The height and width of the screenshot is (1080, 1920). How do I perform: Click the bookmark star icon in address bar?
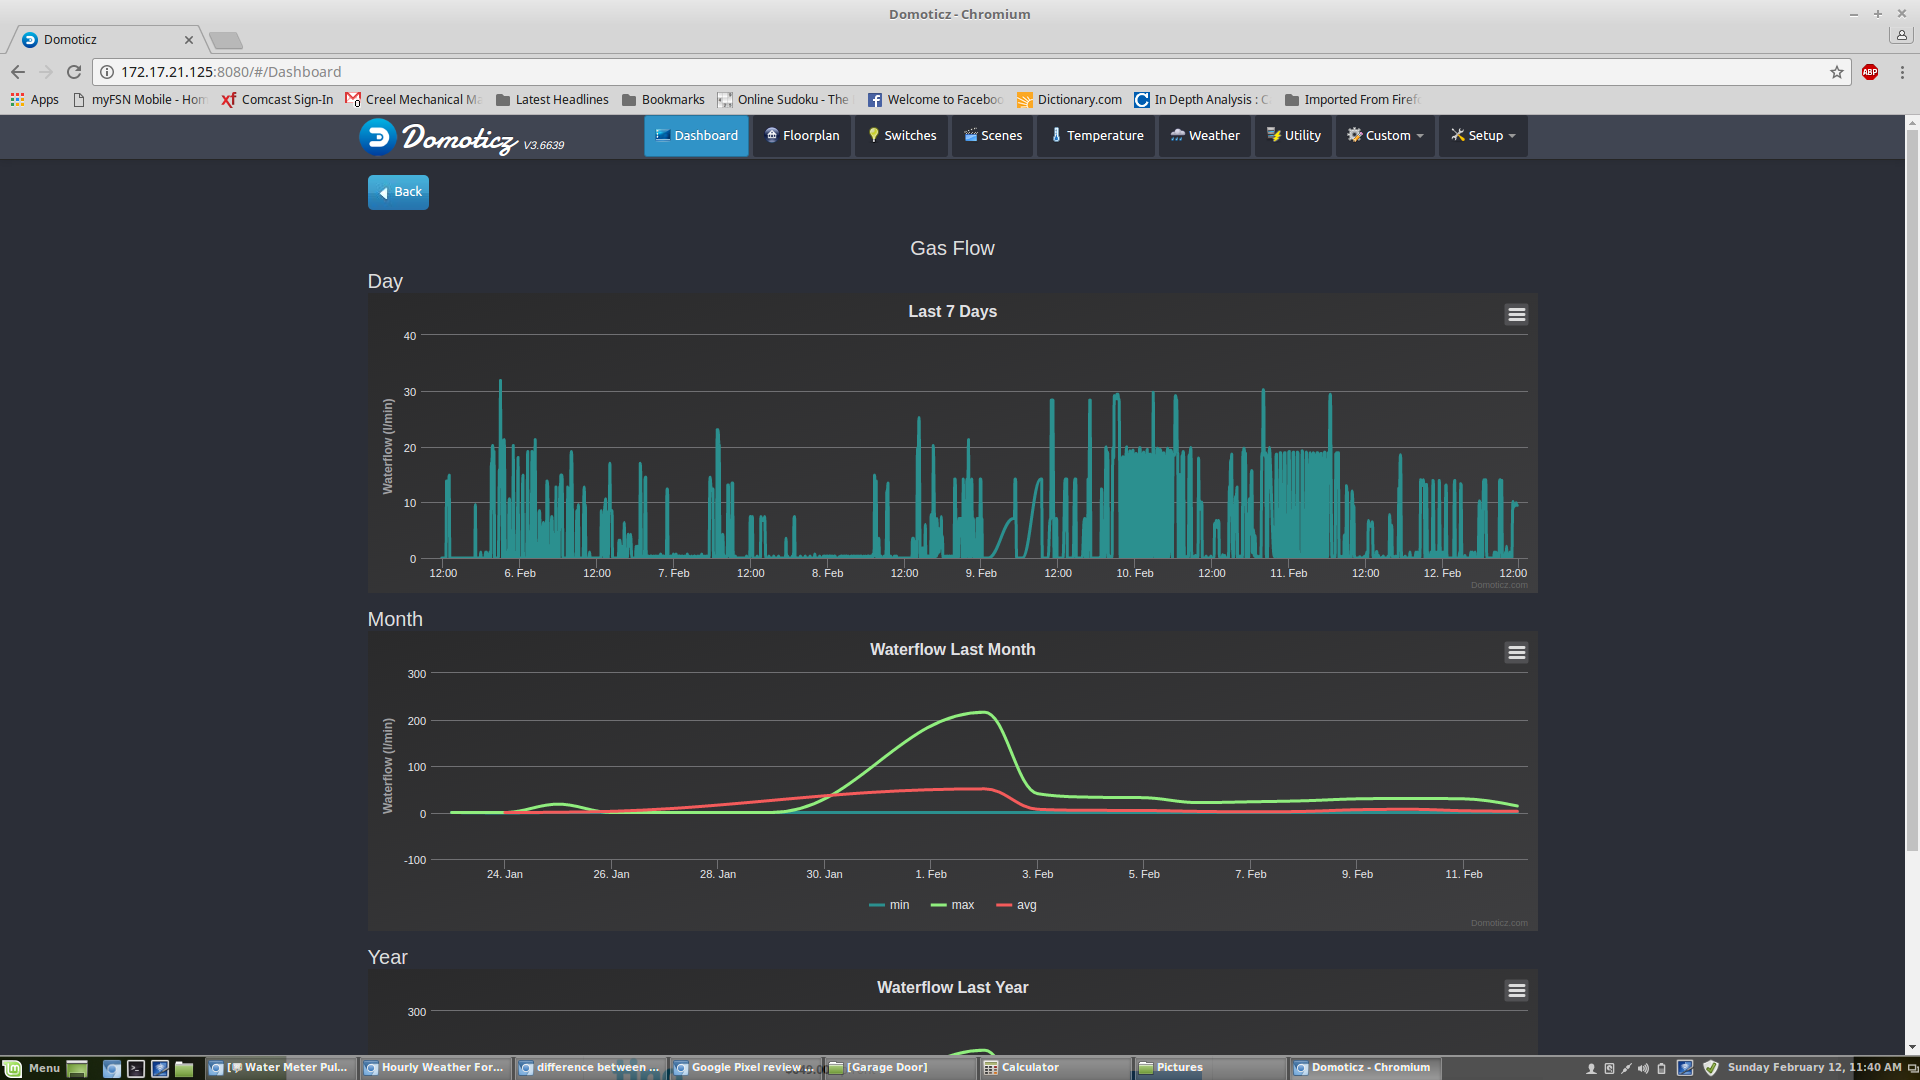tap(1837, 72)
